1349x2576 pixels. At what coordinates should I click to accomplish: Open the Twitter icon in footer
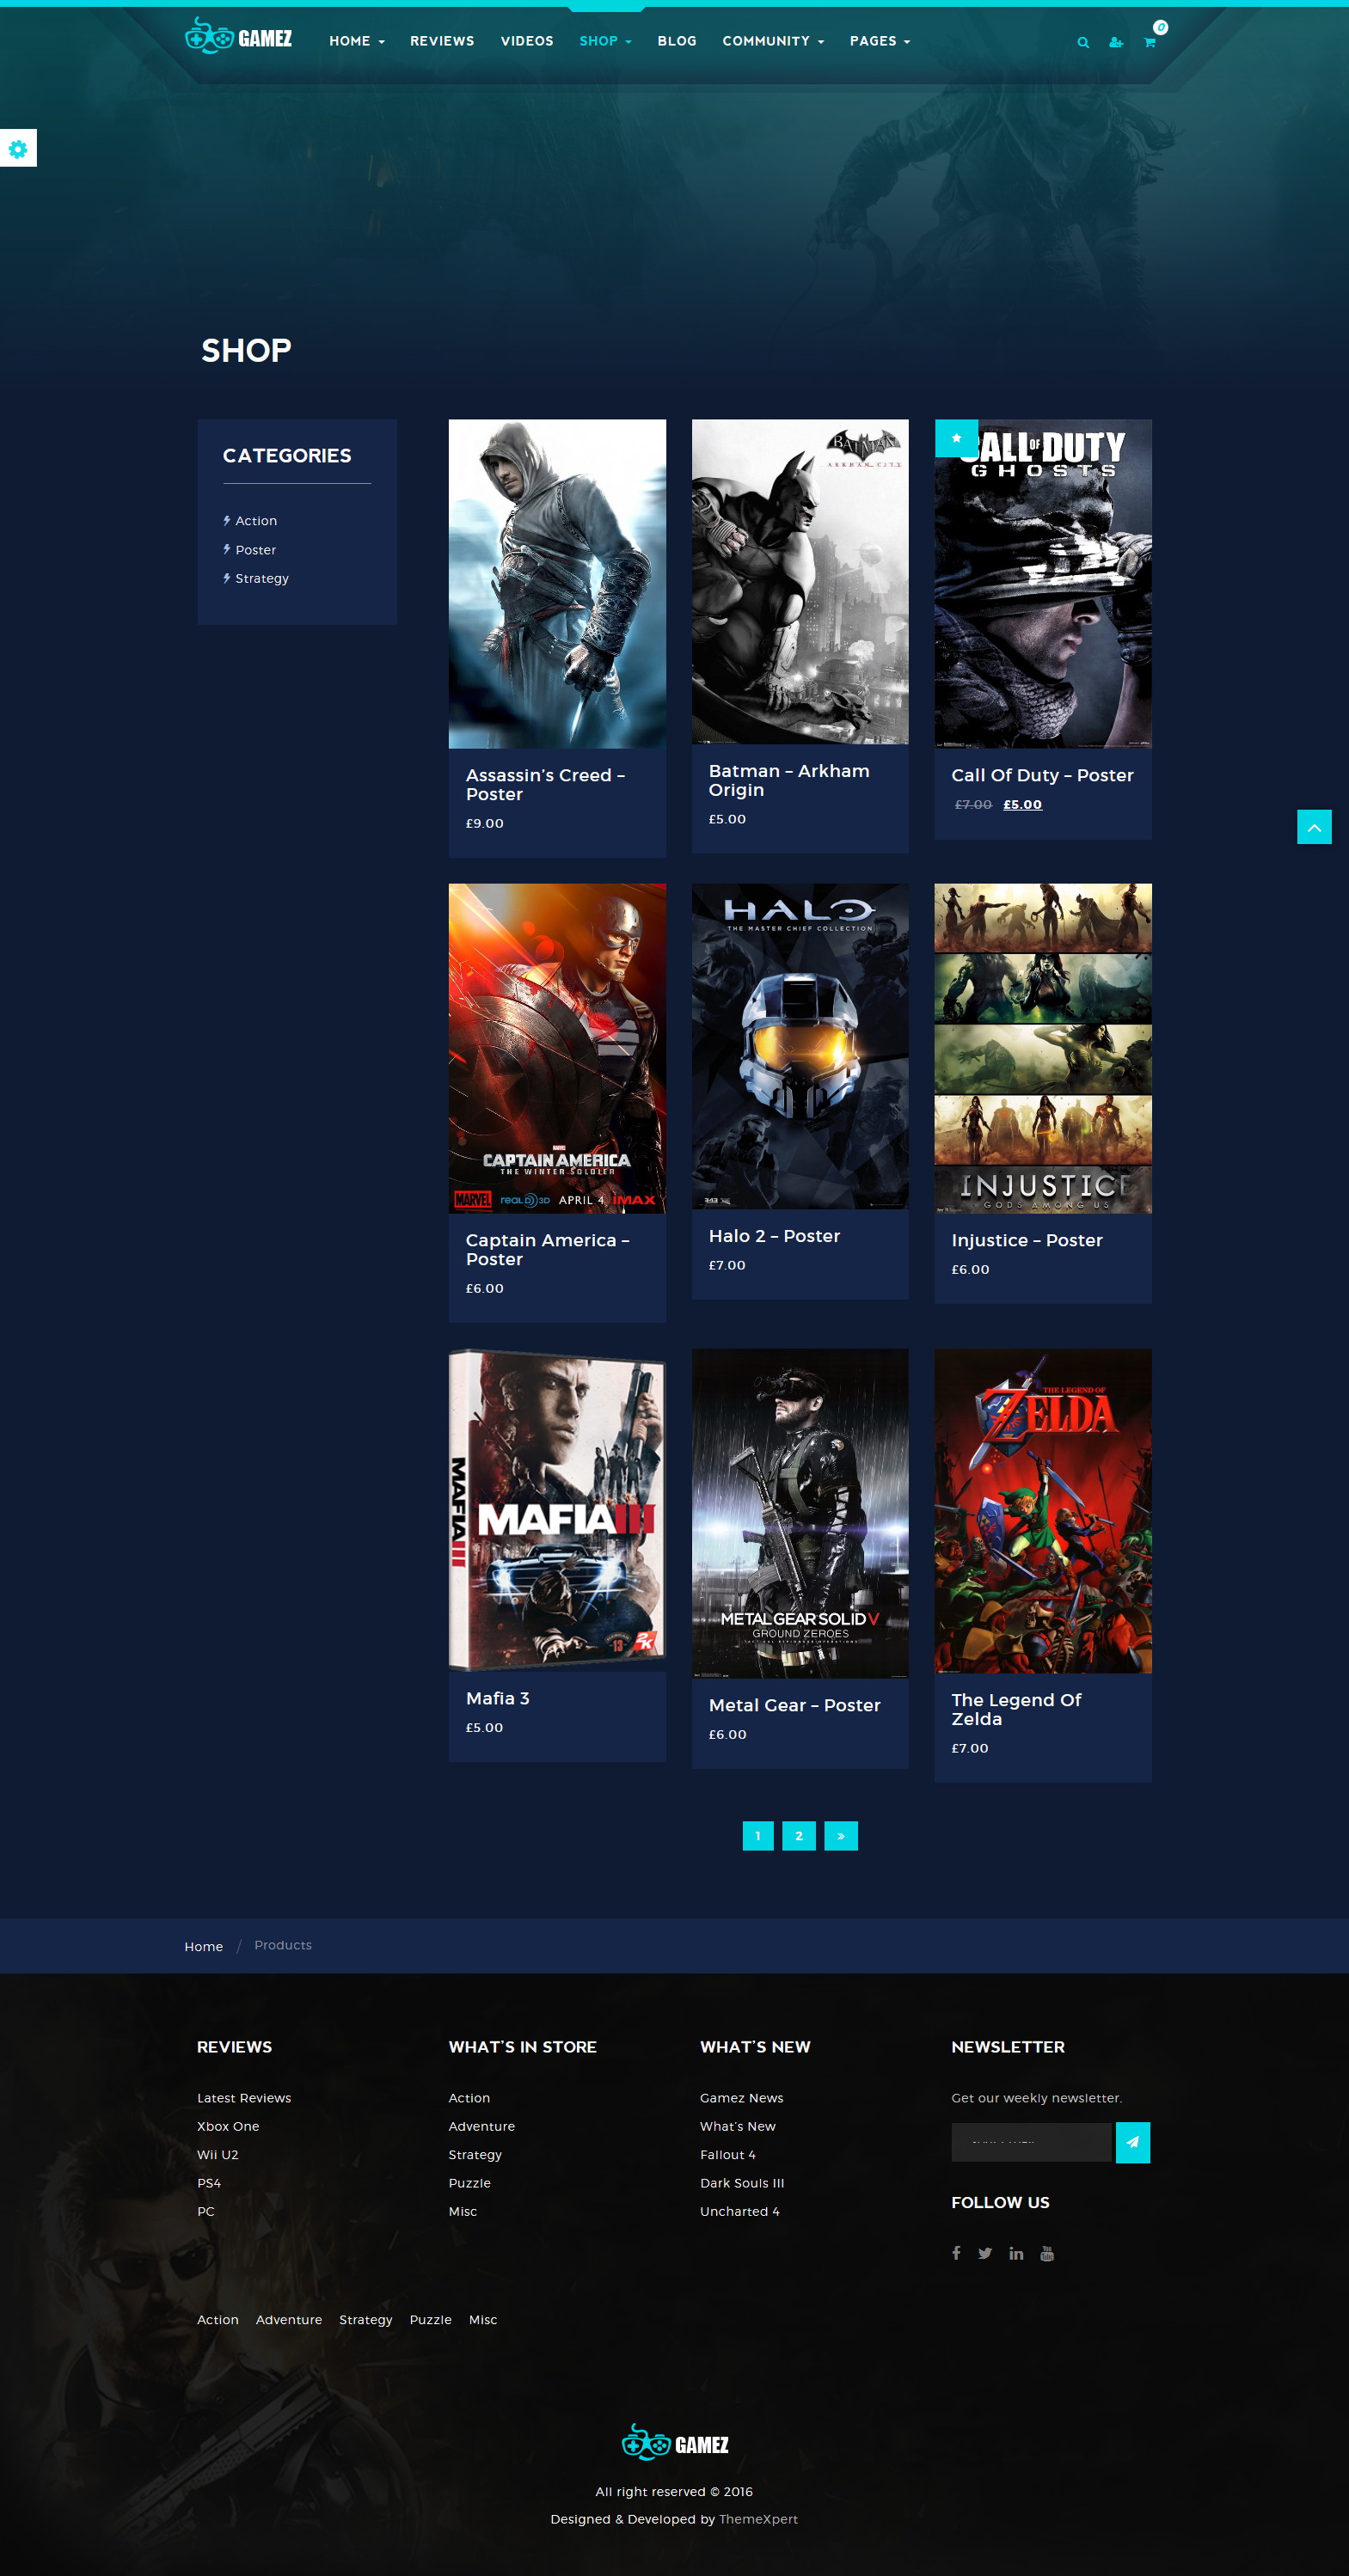[x=985, y=2253]
